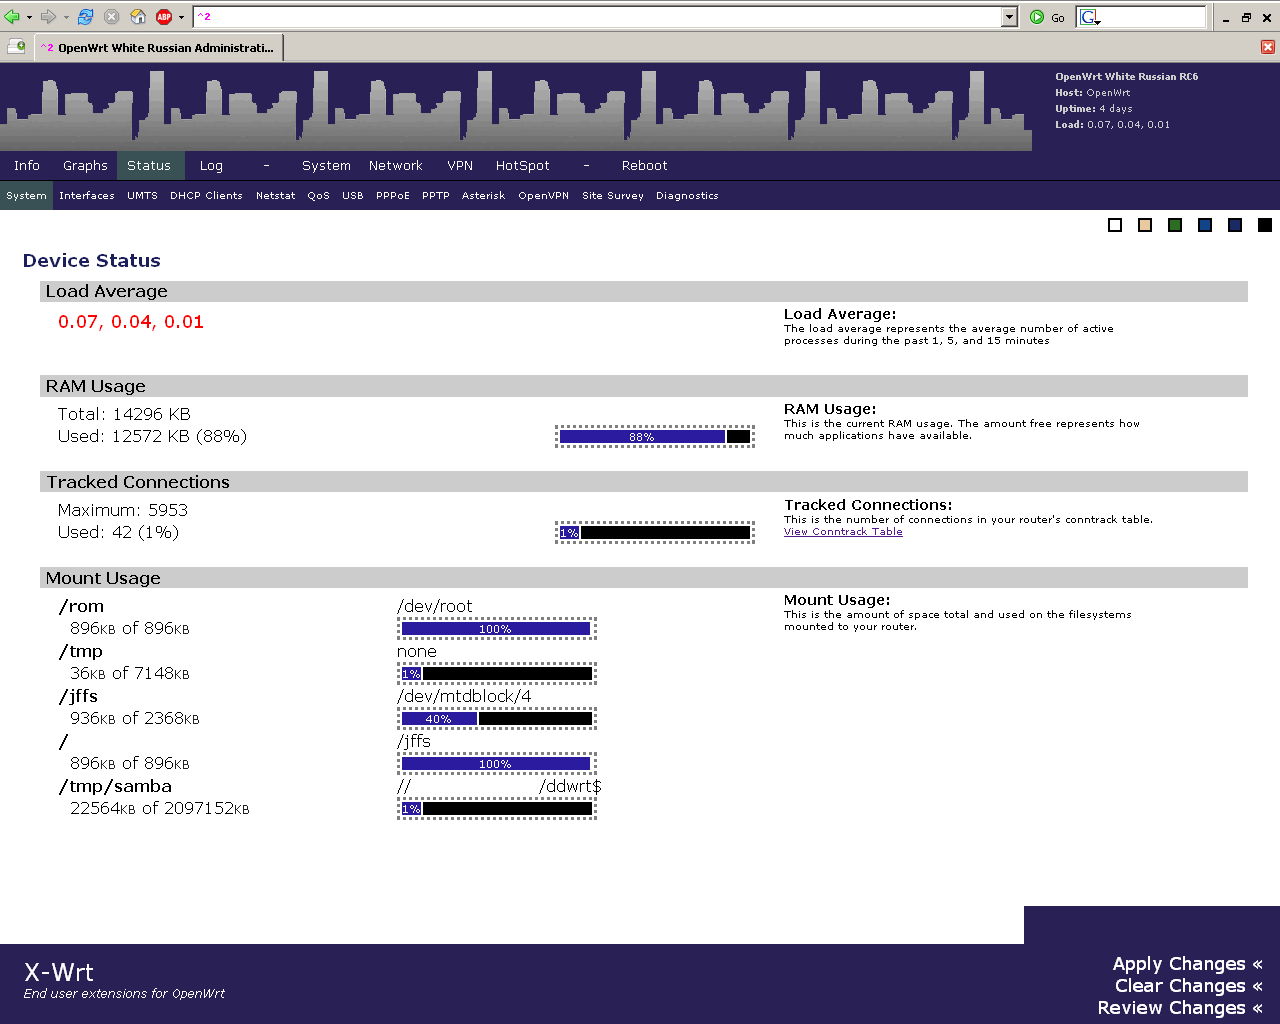Reload the page with the refresh icon

click(x=86, y=17)
